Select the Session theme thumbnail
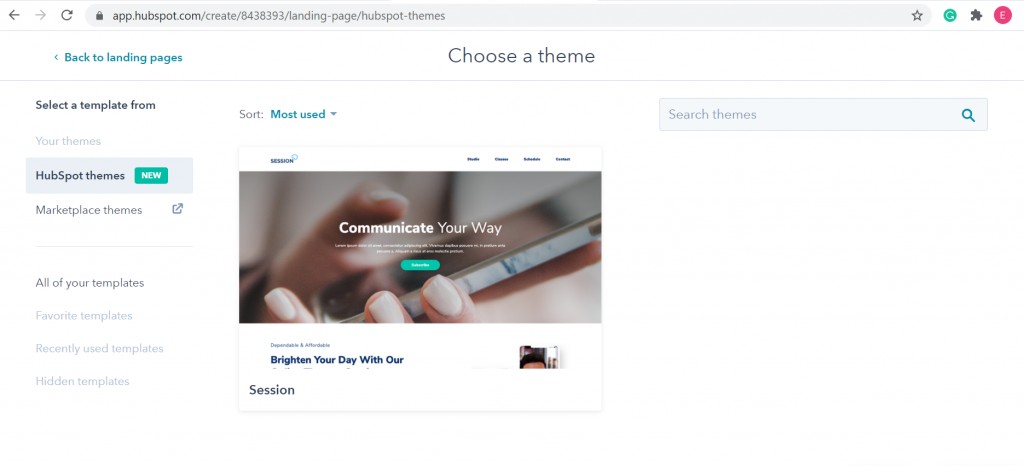 pyautogui.click(x=420, y=258)
